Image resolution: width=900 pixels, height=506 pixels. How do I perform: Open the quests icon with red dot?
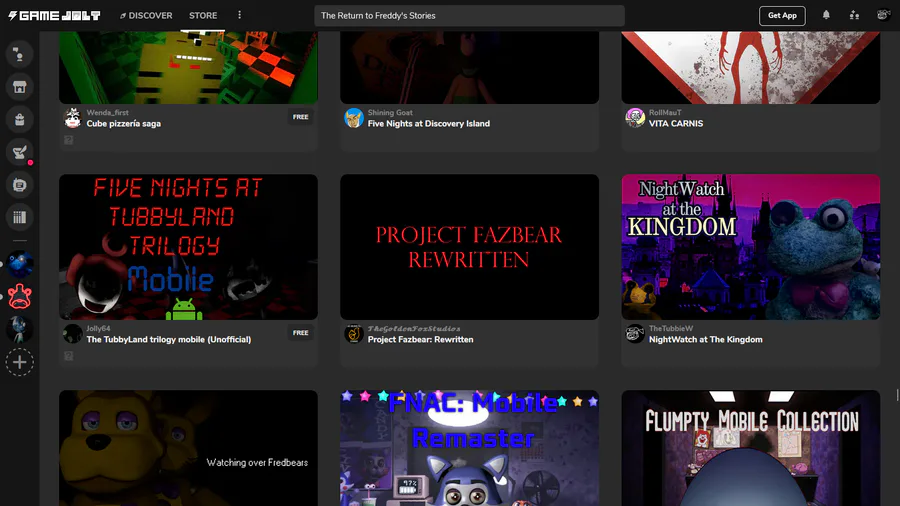pyautogui.click(x=20, y=152)
